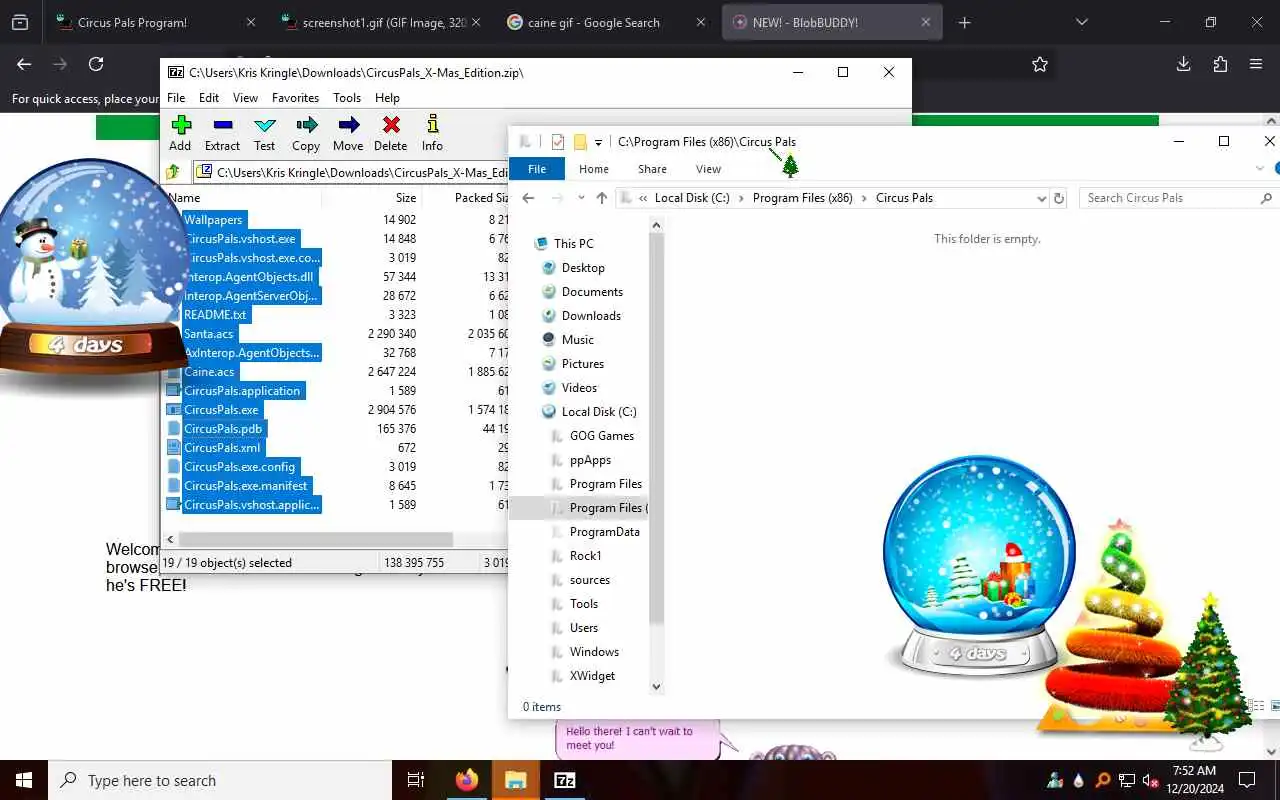Image resolution: width=1280 pixels, height=800 pixels.
Task: Select Pictures in navigation pane
Action: click(x=583, y=364)
